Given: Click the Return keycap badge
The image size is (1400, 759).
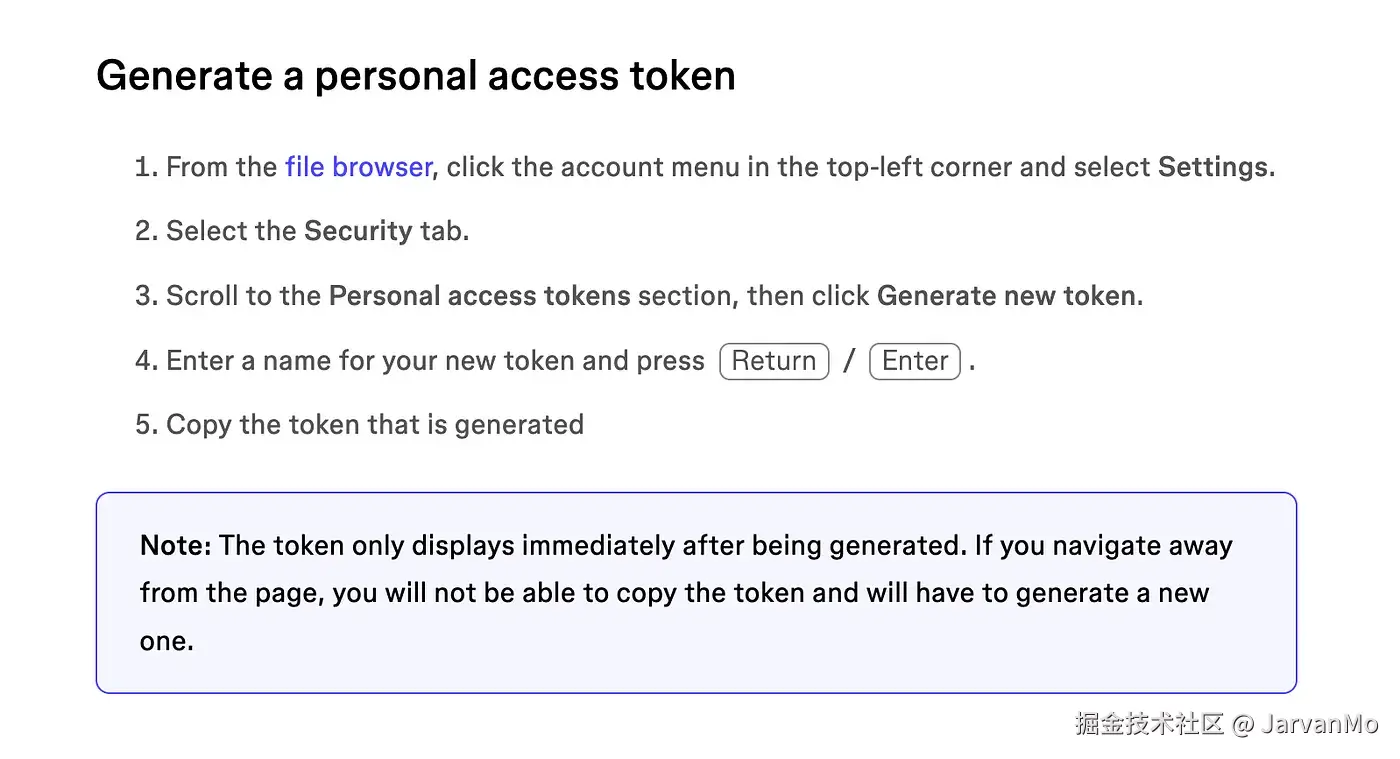Looking at the screenshot, I should tap(774, 361).
